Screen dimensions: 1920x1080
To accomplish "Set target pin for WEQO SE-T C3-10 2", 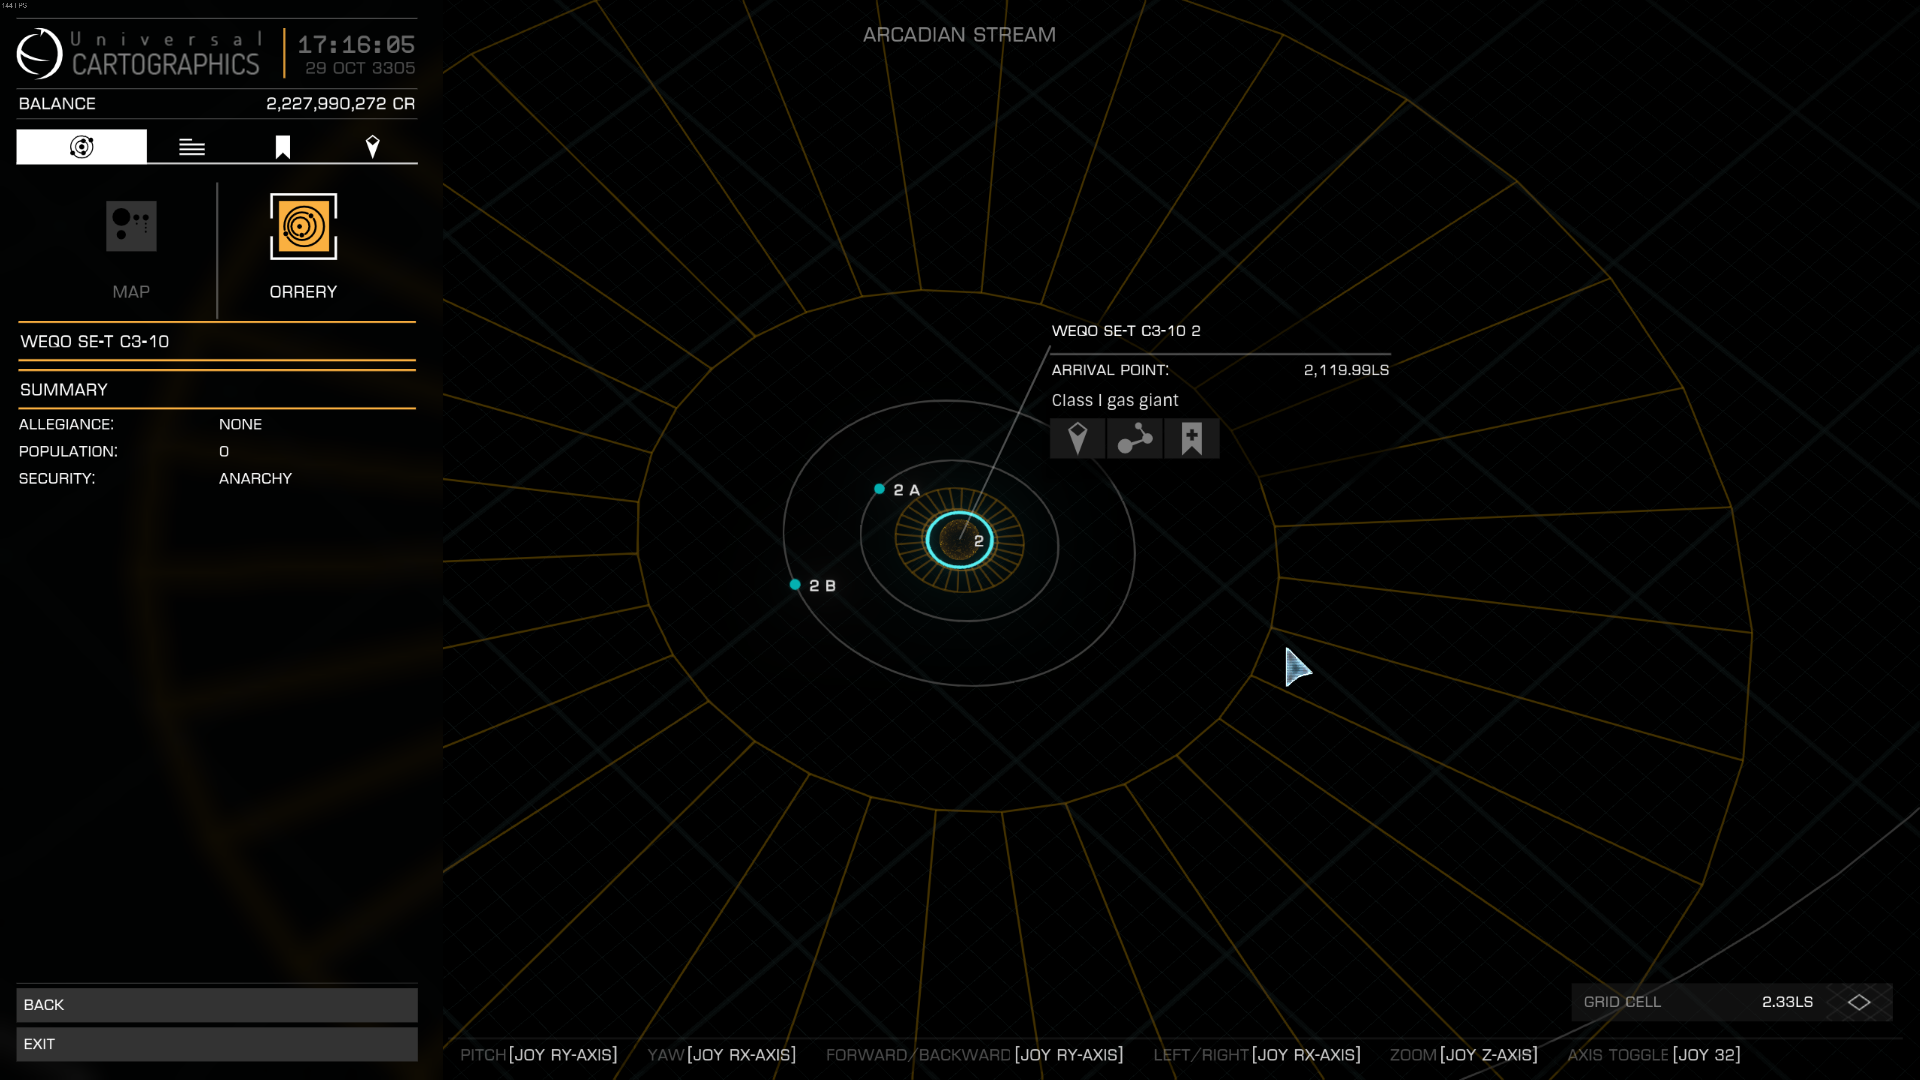I will (1077, 439).
